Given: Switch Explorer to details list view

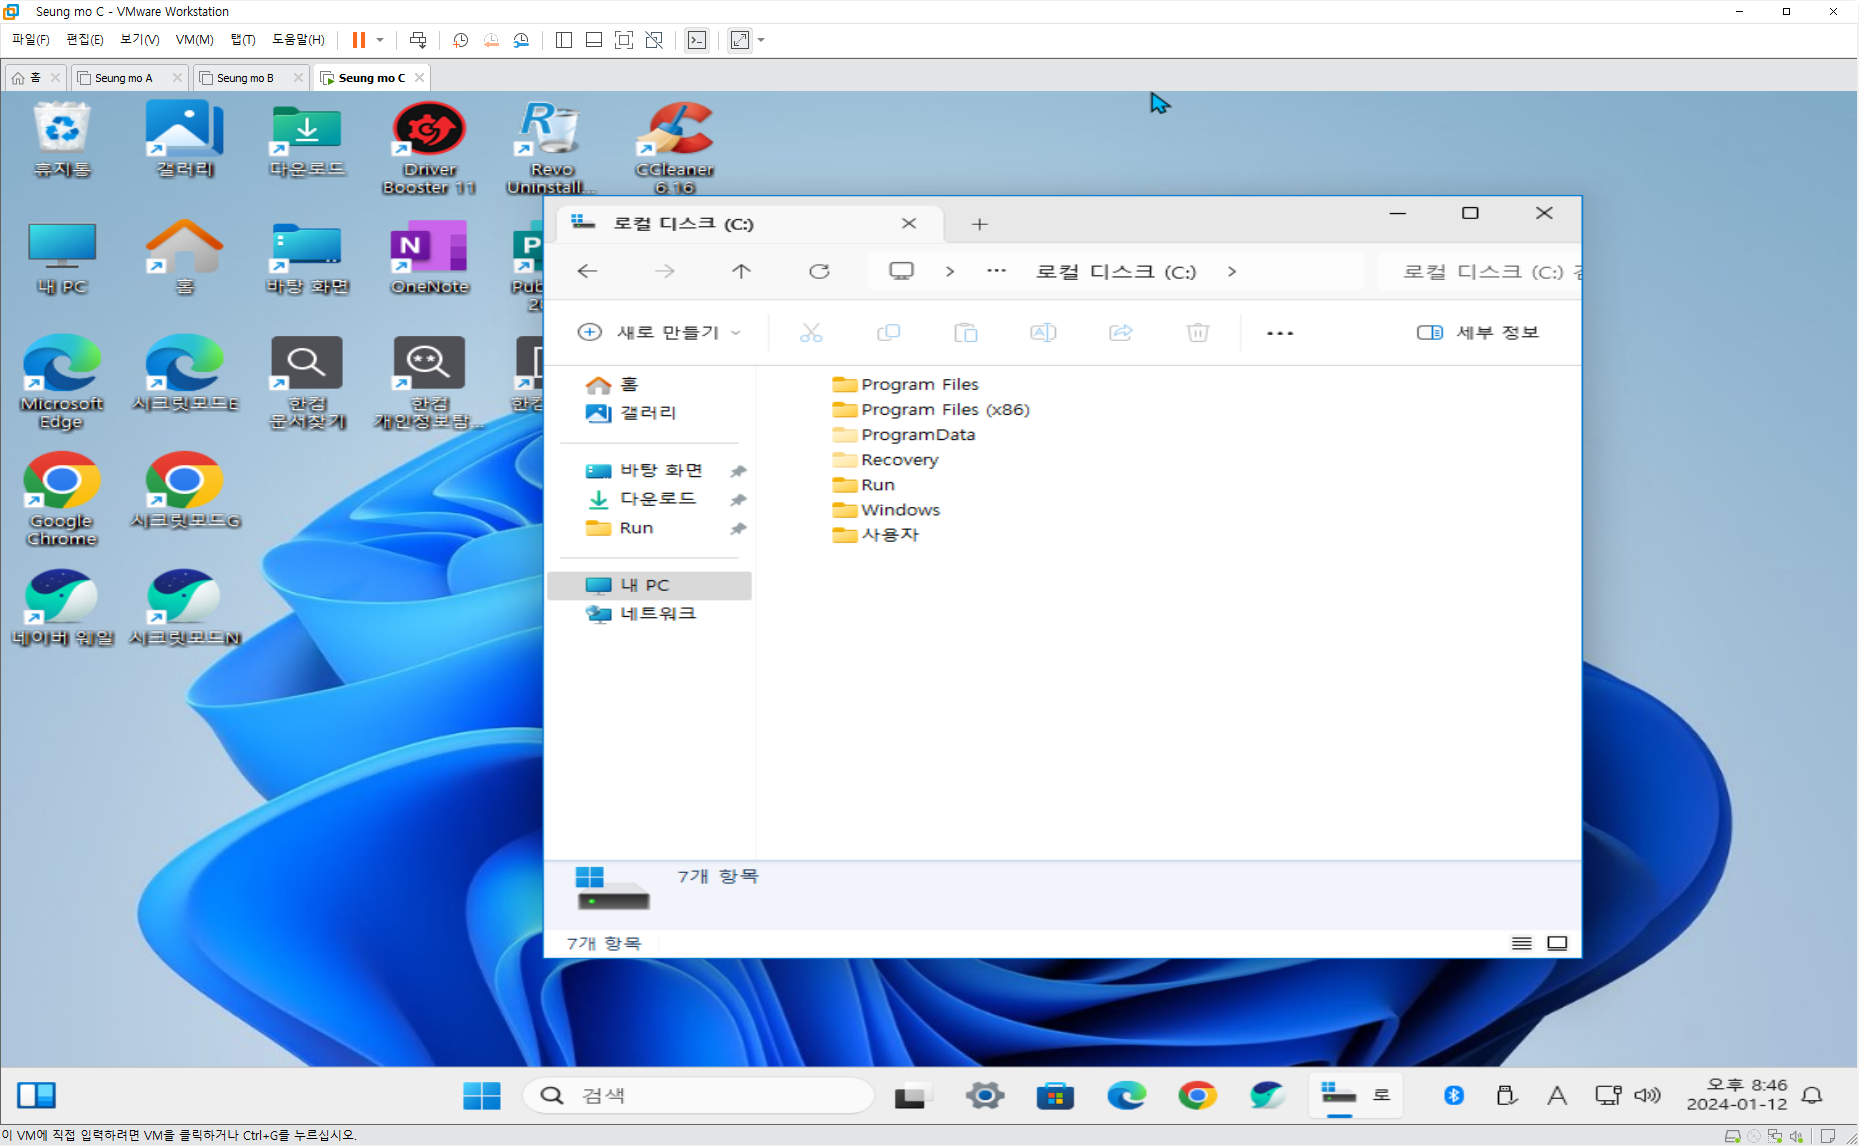Looking at the screenshot, I should (x=1521, y=943).
